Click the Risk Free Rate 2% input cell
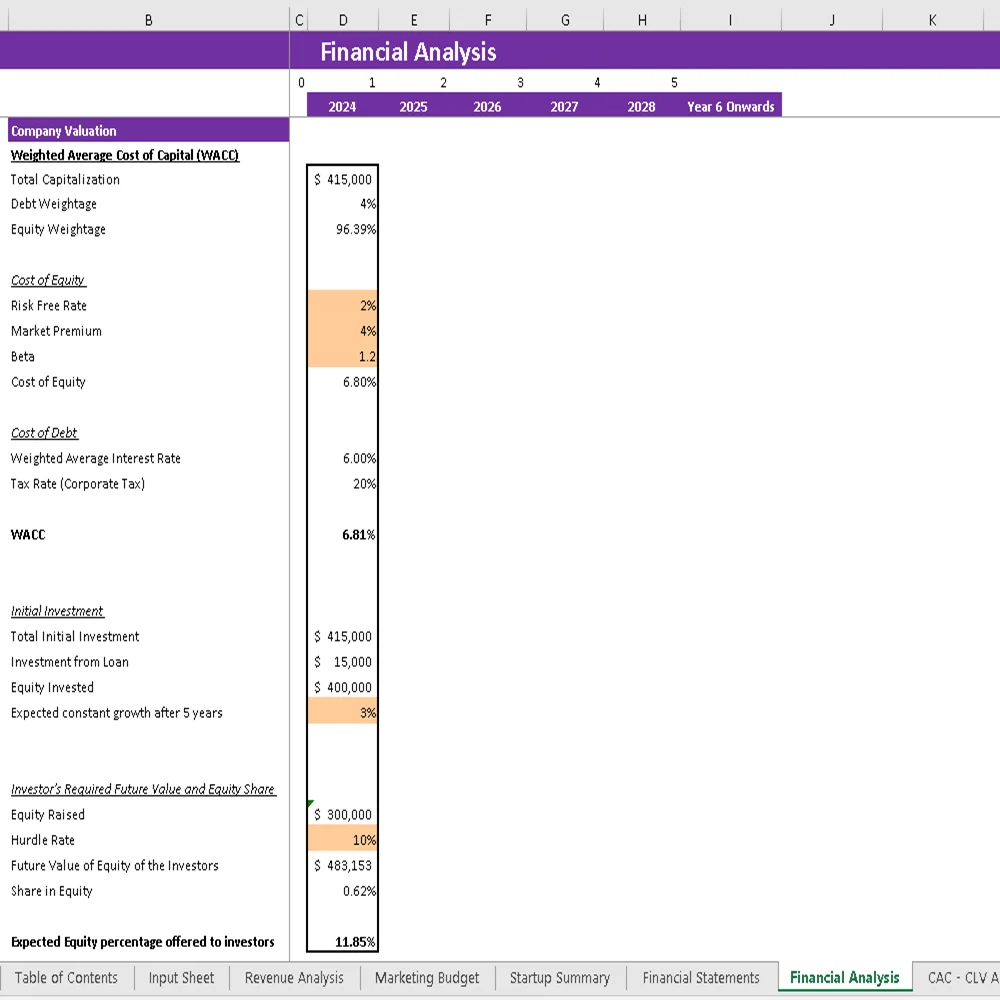 (x=343, y=306)
